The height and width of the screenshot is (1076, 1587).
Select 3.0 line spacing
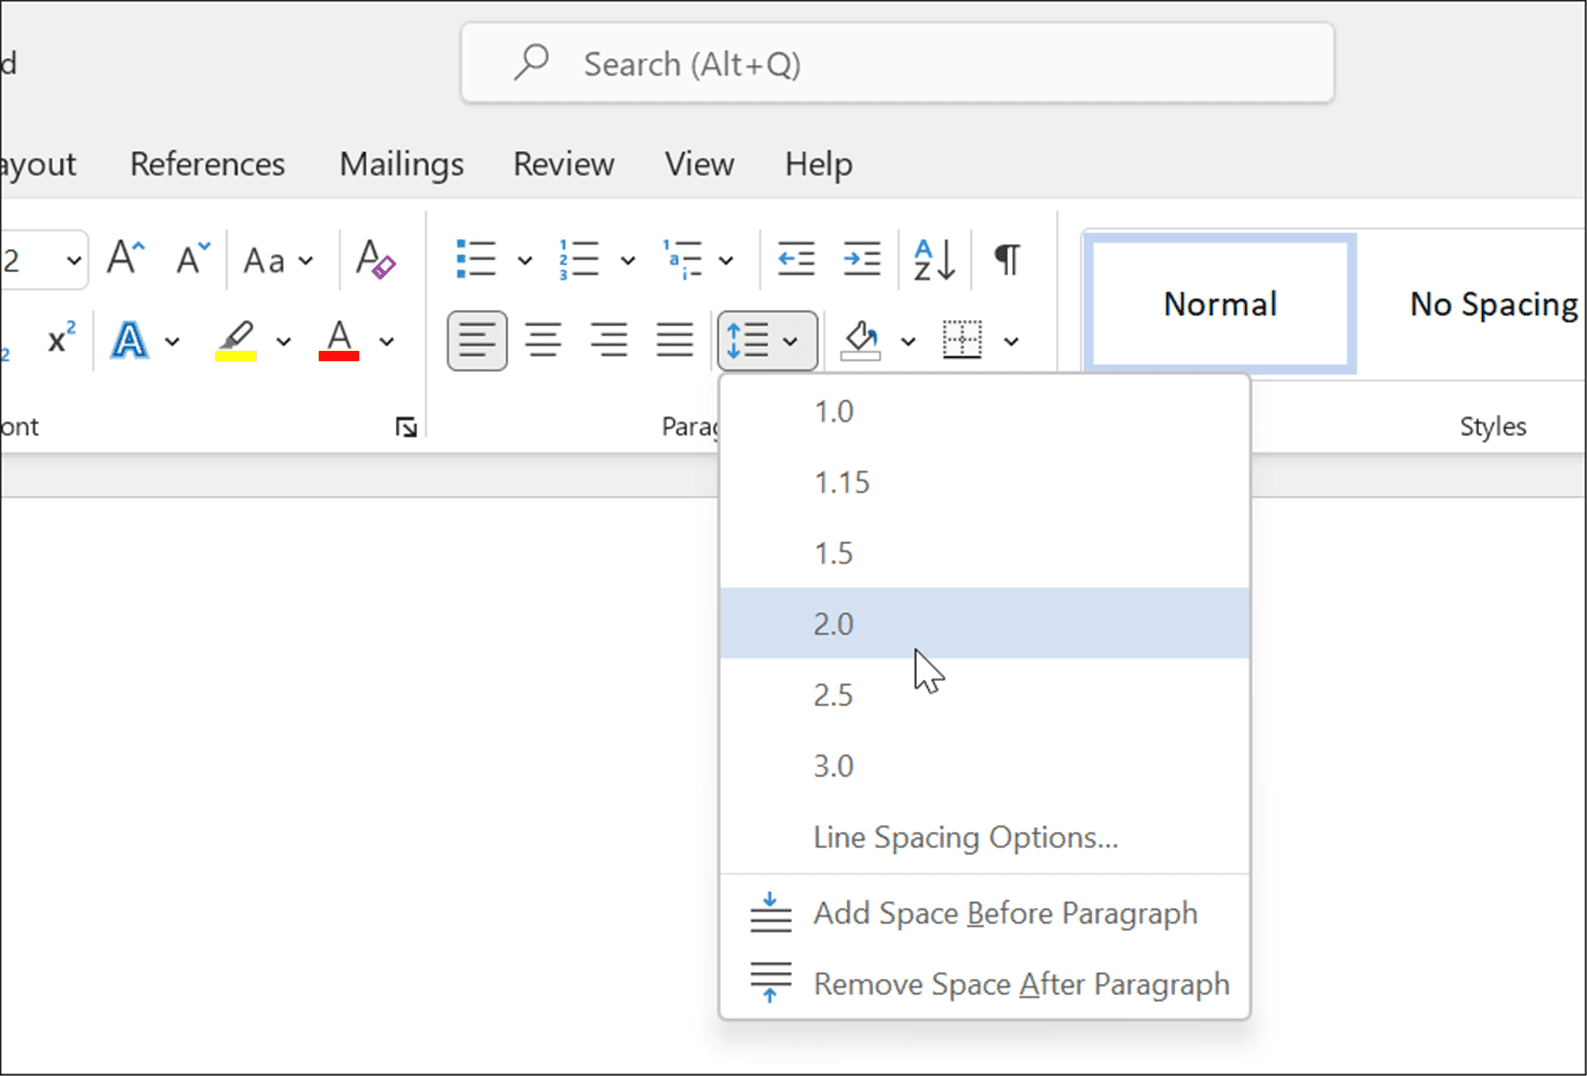pyautogui.click(x=985, y=765)
